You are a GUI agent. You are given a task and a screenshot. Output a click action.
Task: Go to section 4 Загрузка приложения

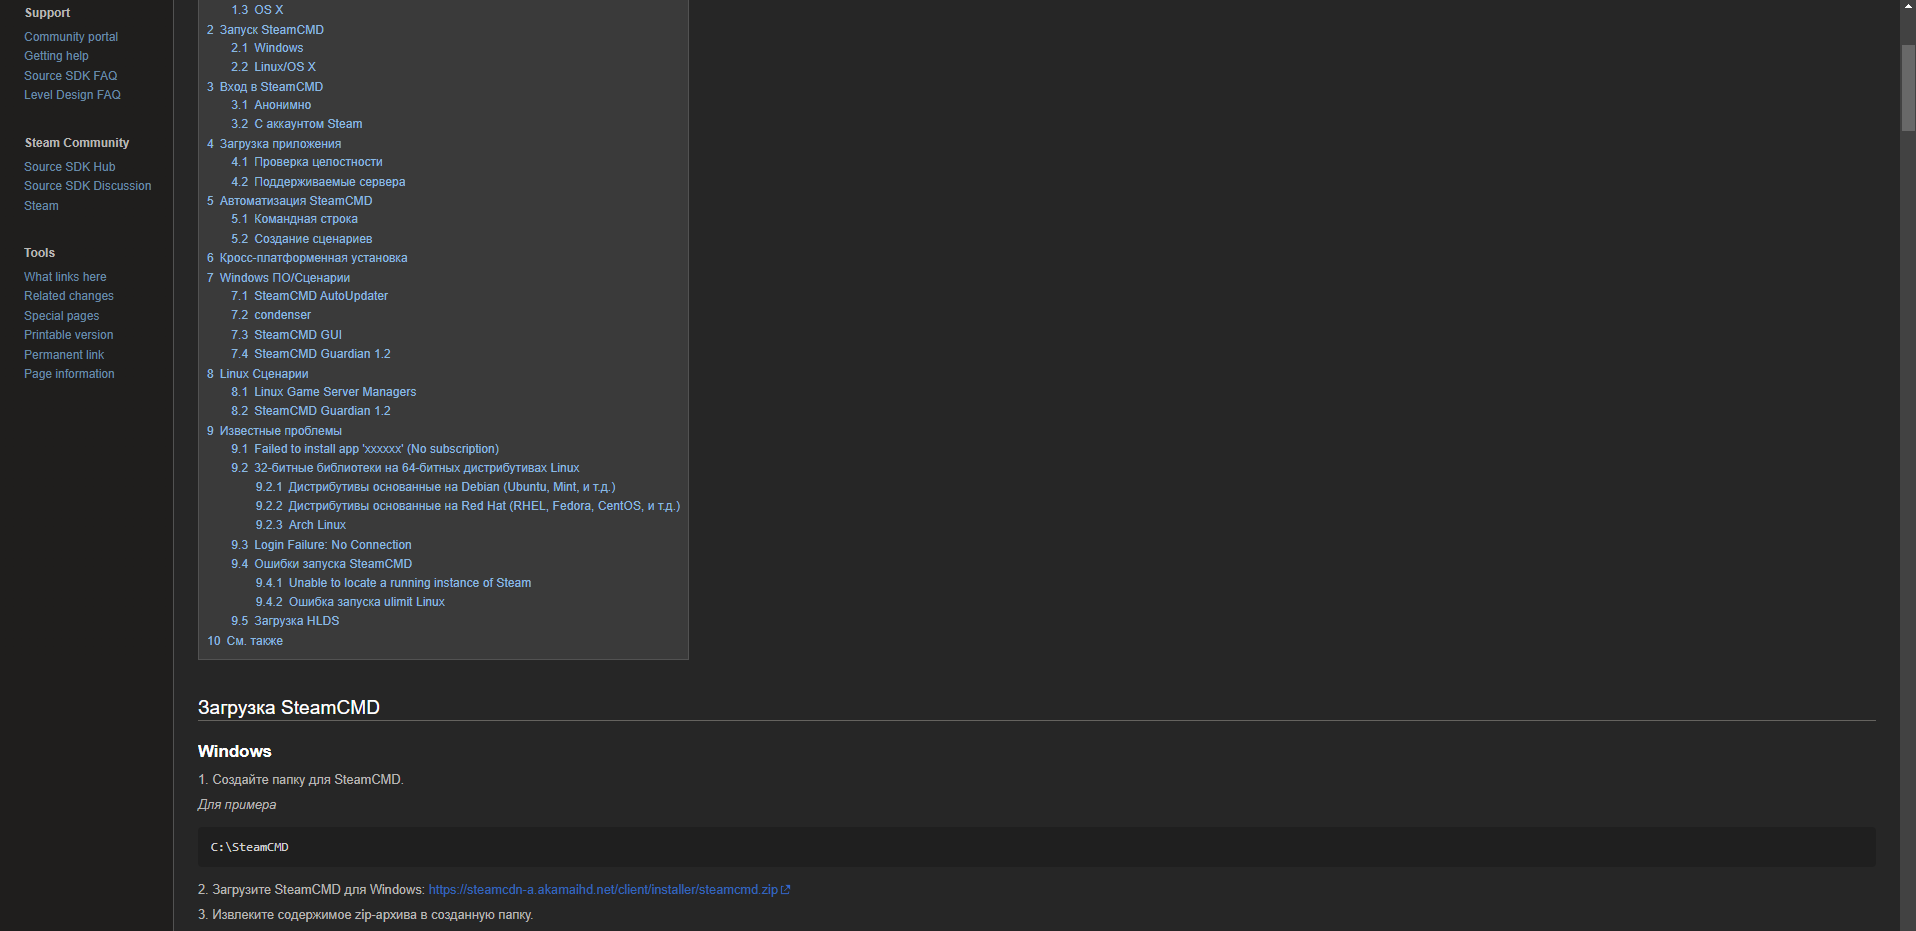click(274, 144)
